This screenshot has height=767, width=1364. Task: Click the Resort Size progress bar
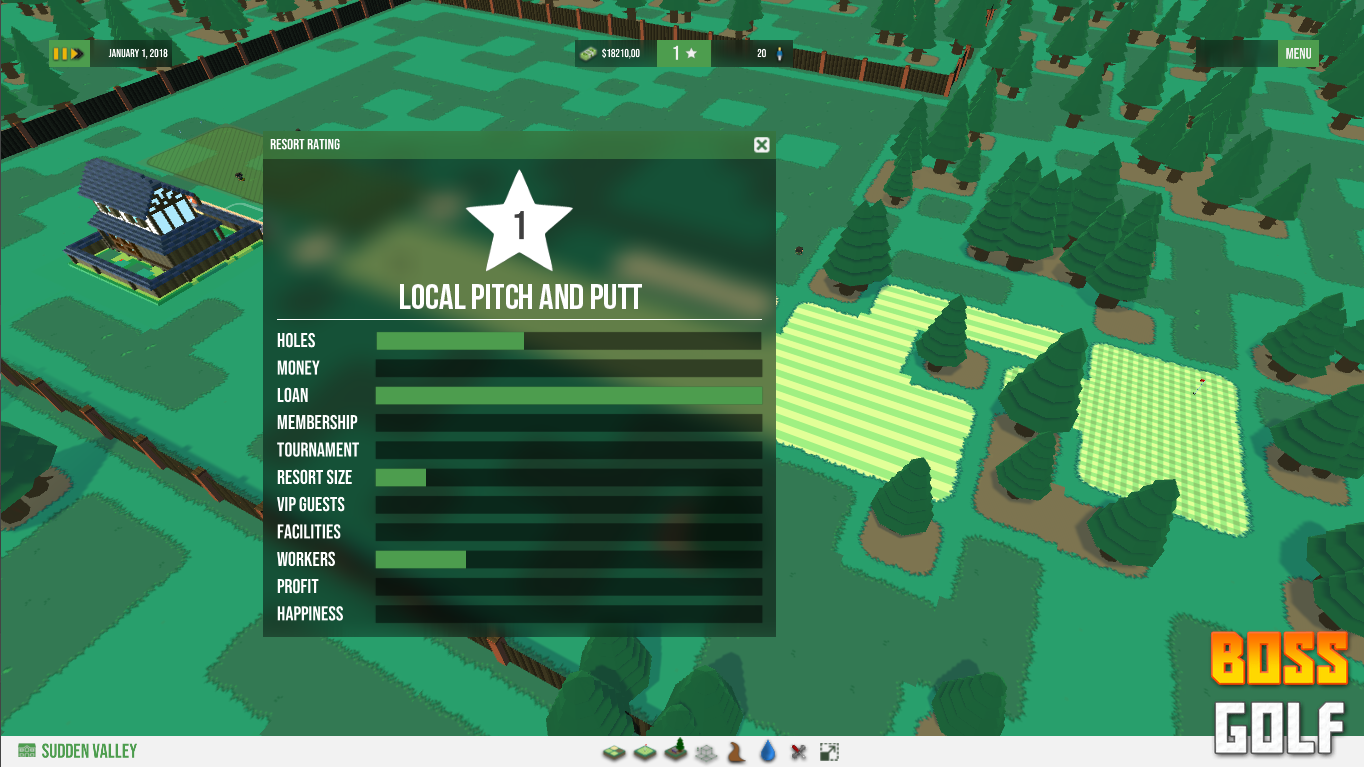(x=569, y=478)
